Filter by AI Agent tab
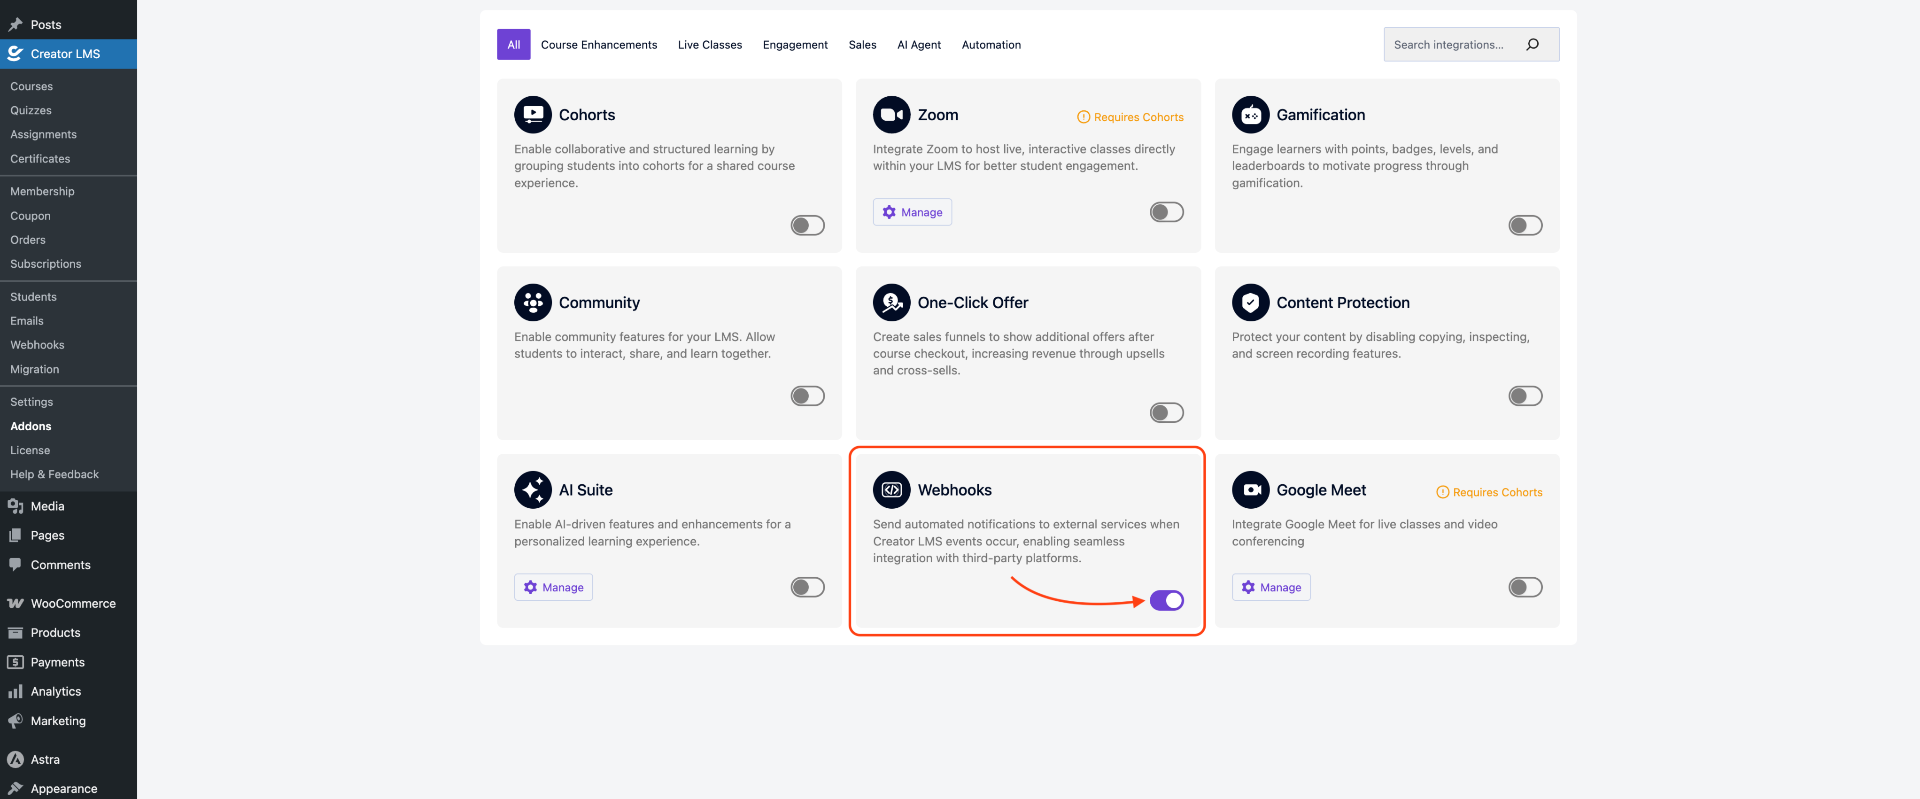The image size is (1920, 799). (x=919, y=45)
